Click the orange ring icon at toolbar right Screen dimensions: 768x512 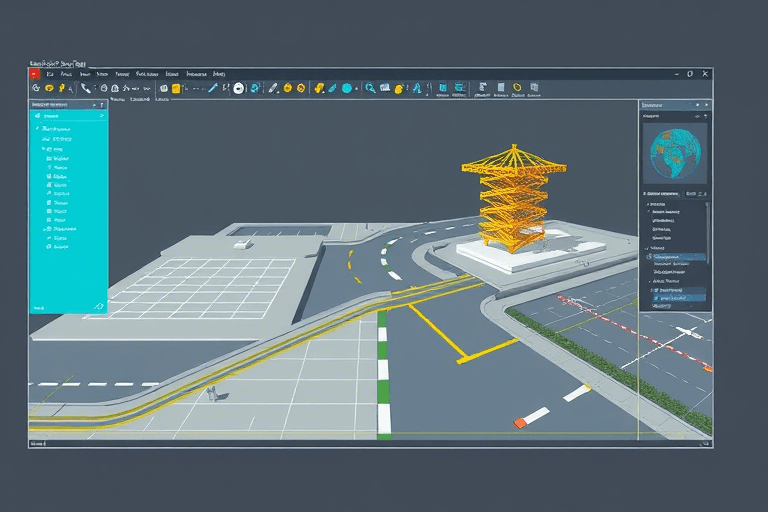(517, 89)
